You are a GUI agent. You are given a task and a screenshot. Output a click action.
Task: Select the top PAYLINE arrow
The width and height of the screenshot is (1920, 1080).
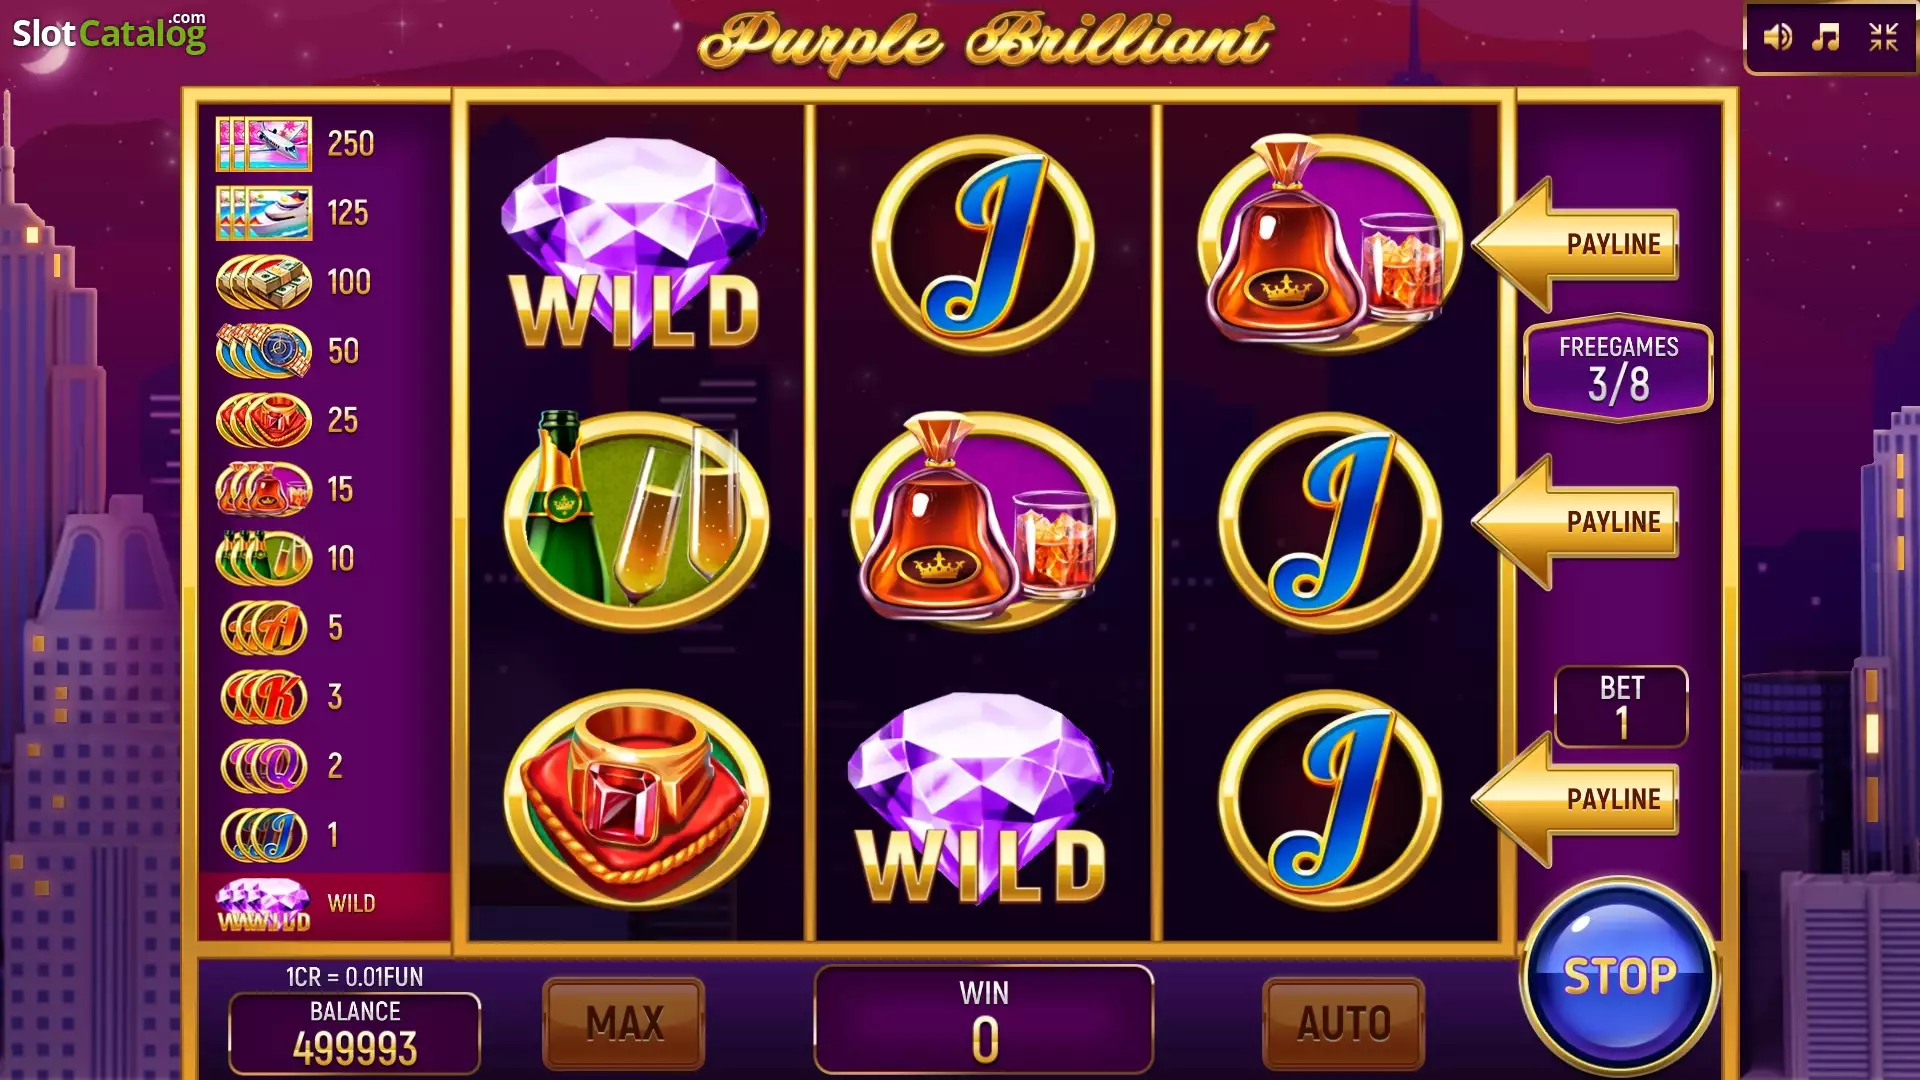(1575, 244)
